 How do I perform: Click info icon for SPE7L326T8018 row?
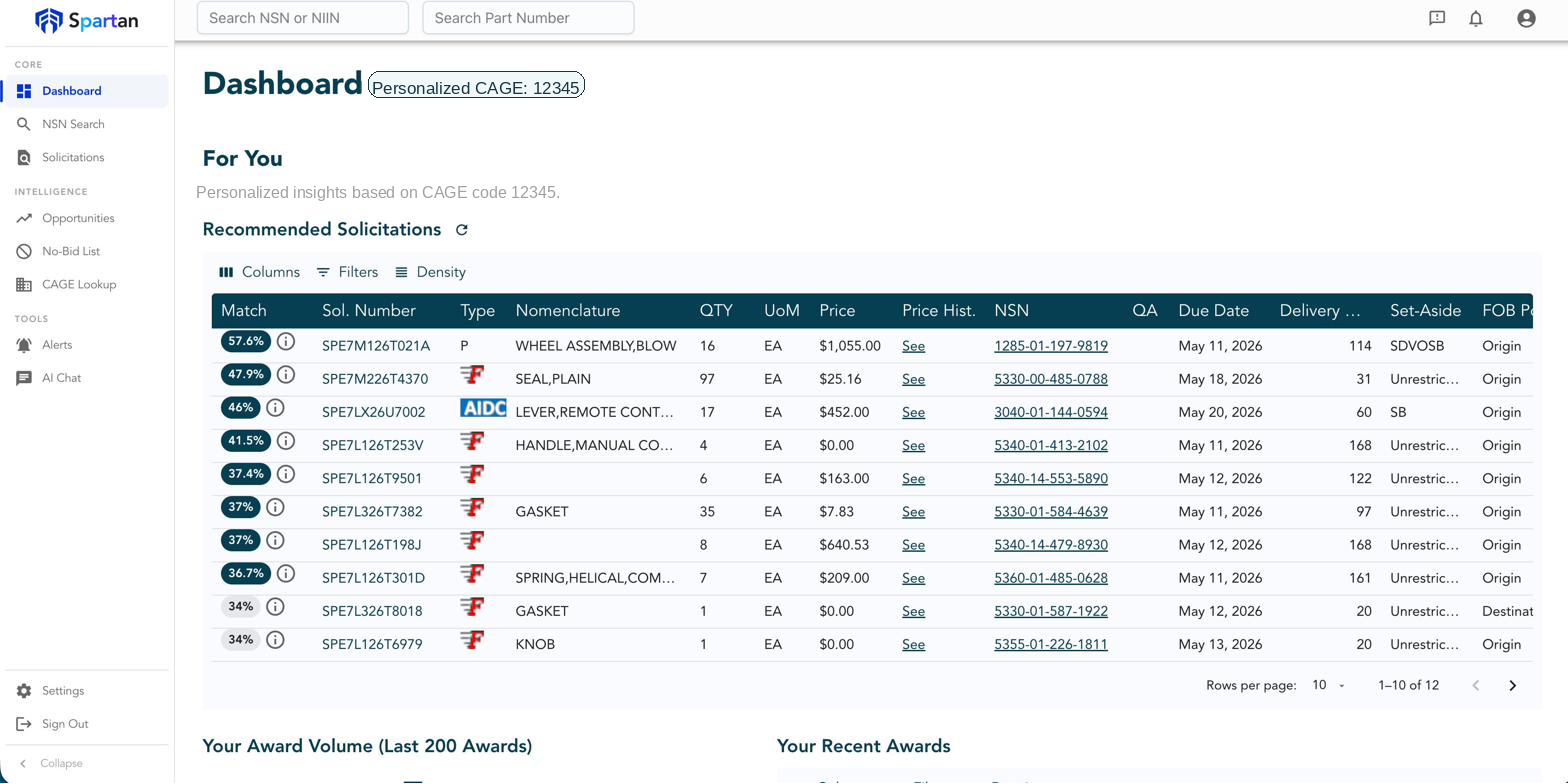(x=275, y=607)
